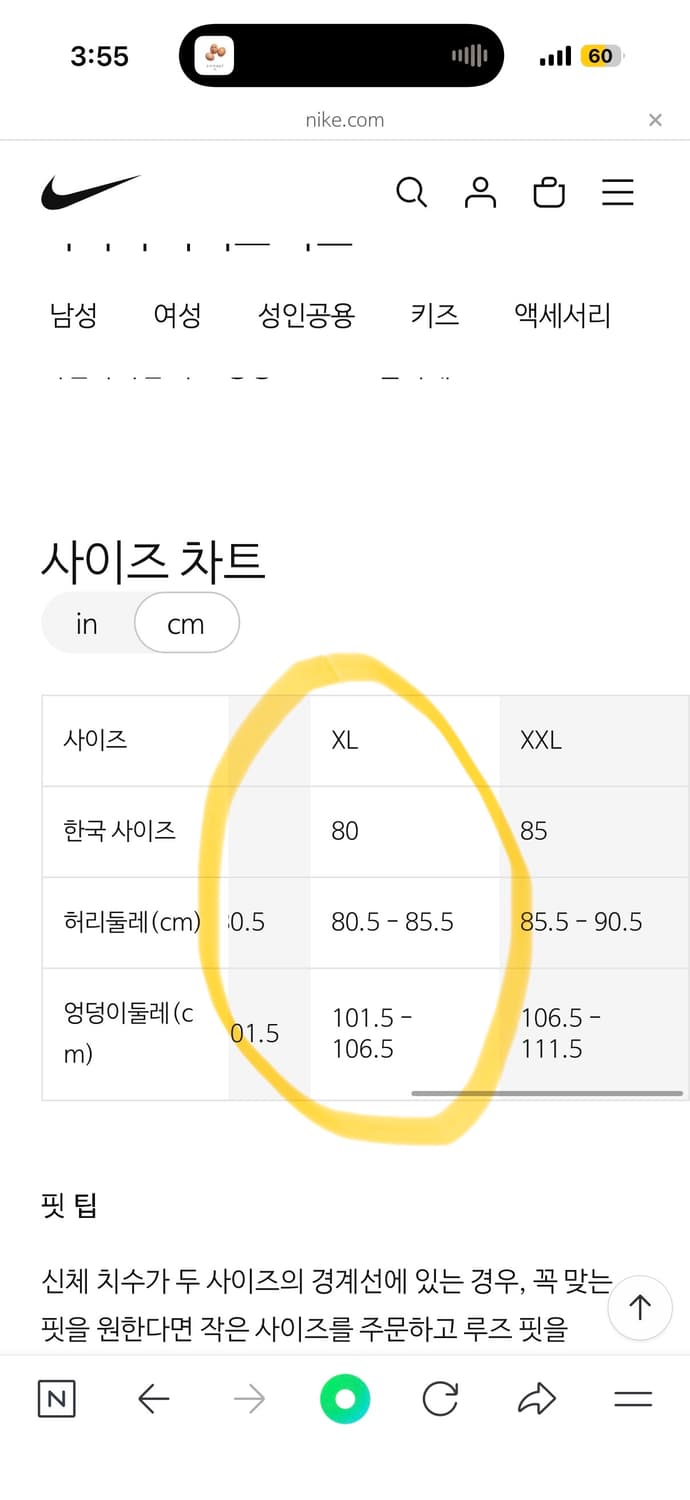Tap the Naver N home icon

56,1399
